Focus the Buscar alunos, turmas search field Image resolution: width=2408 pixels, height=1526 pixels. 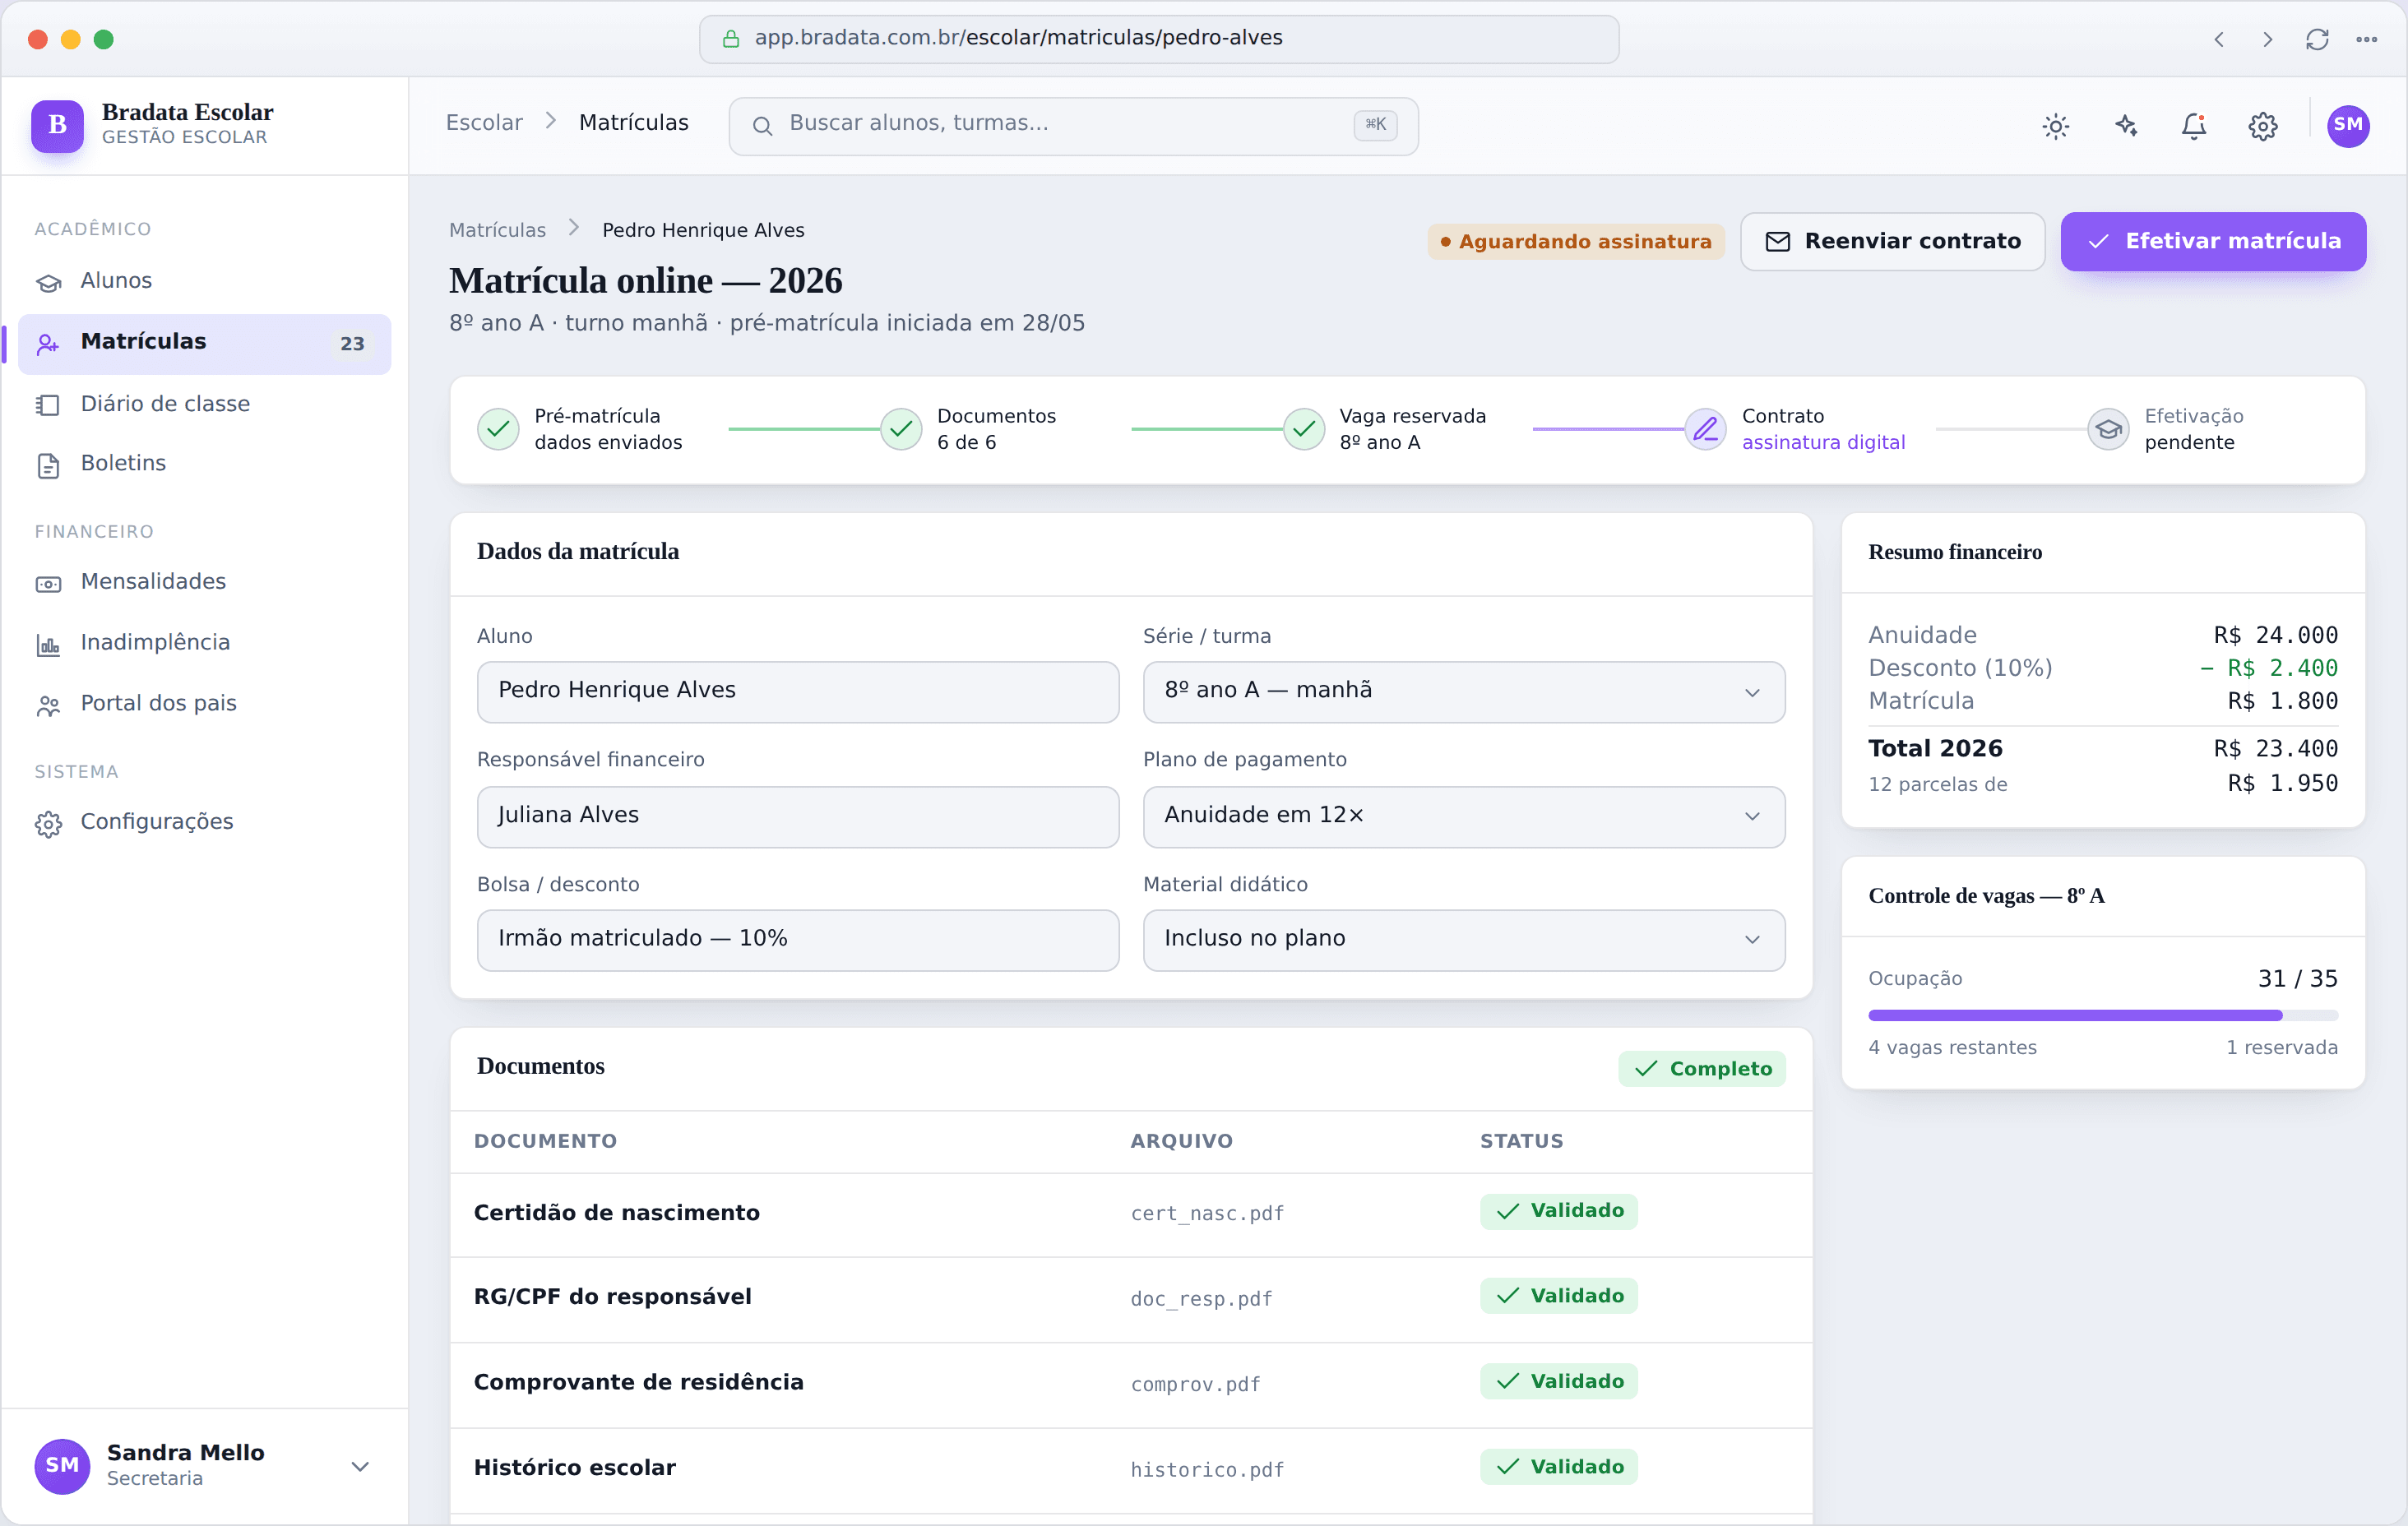coord(1073,126)
